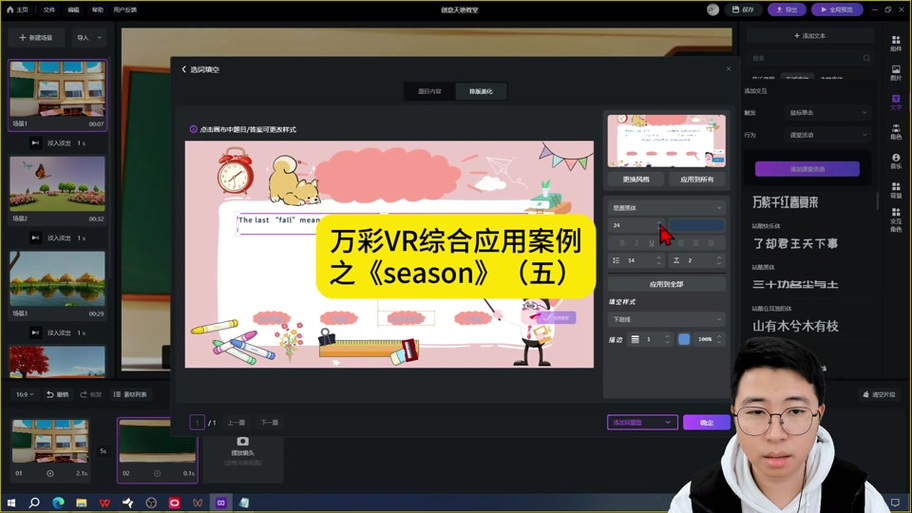This screenshot has height=513, width=912.
Task: Select timeline clip 02
Action: coord(157,450)
